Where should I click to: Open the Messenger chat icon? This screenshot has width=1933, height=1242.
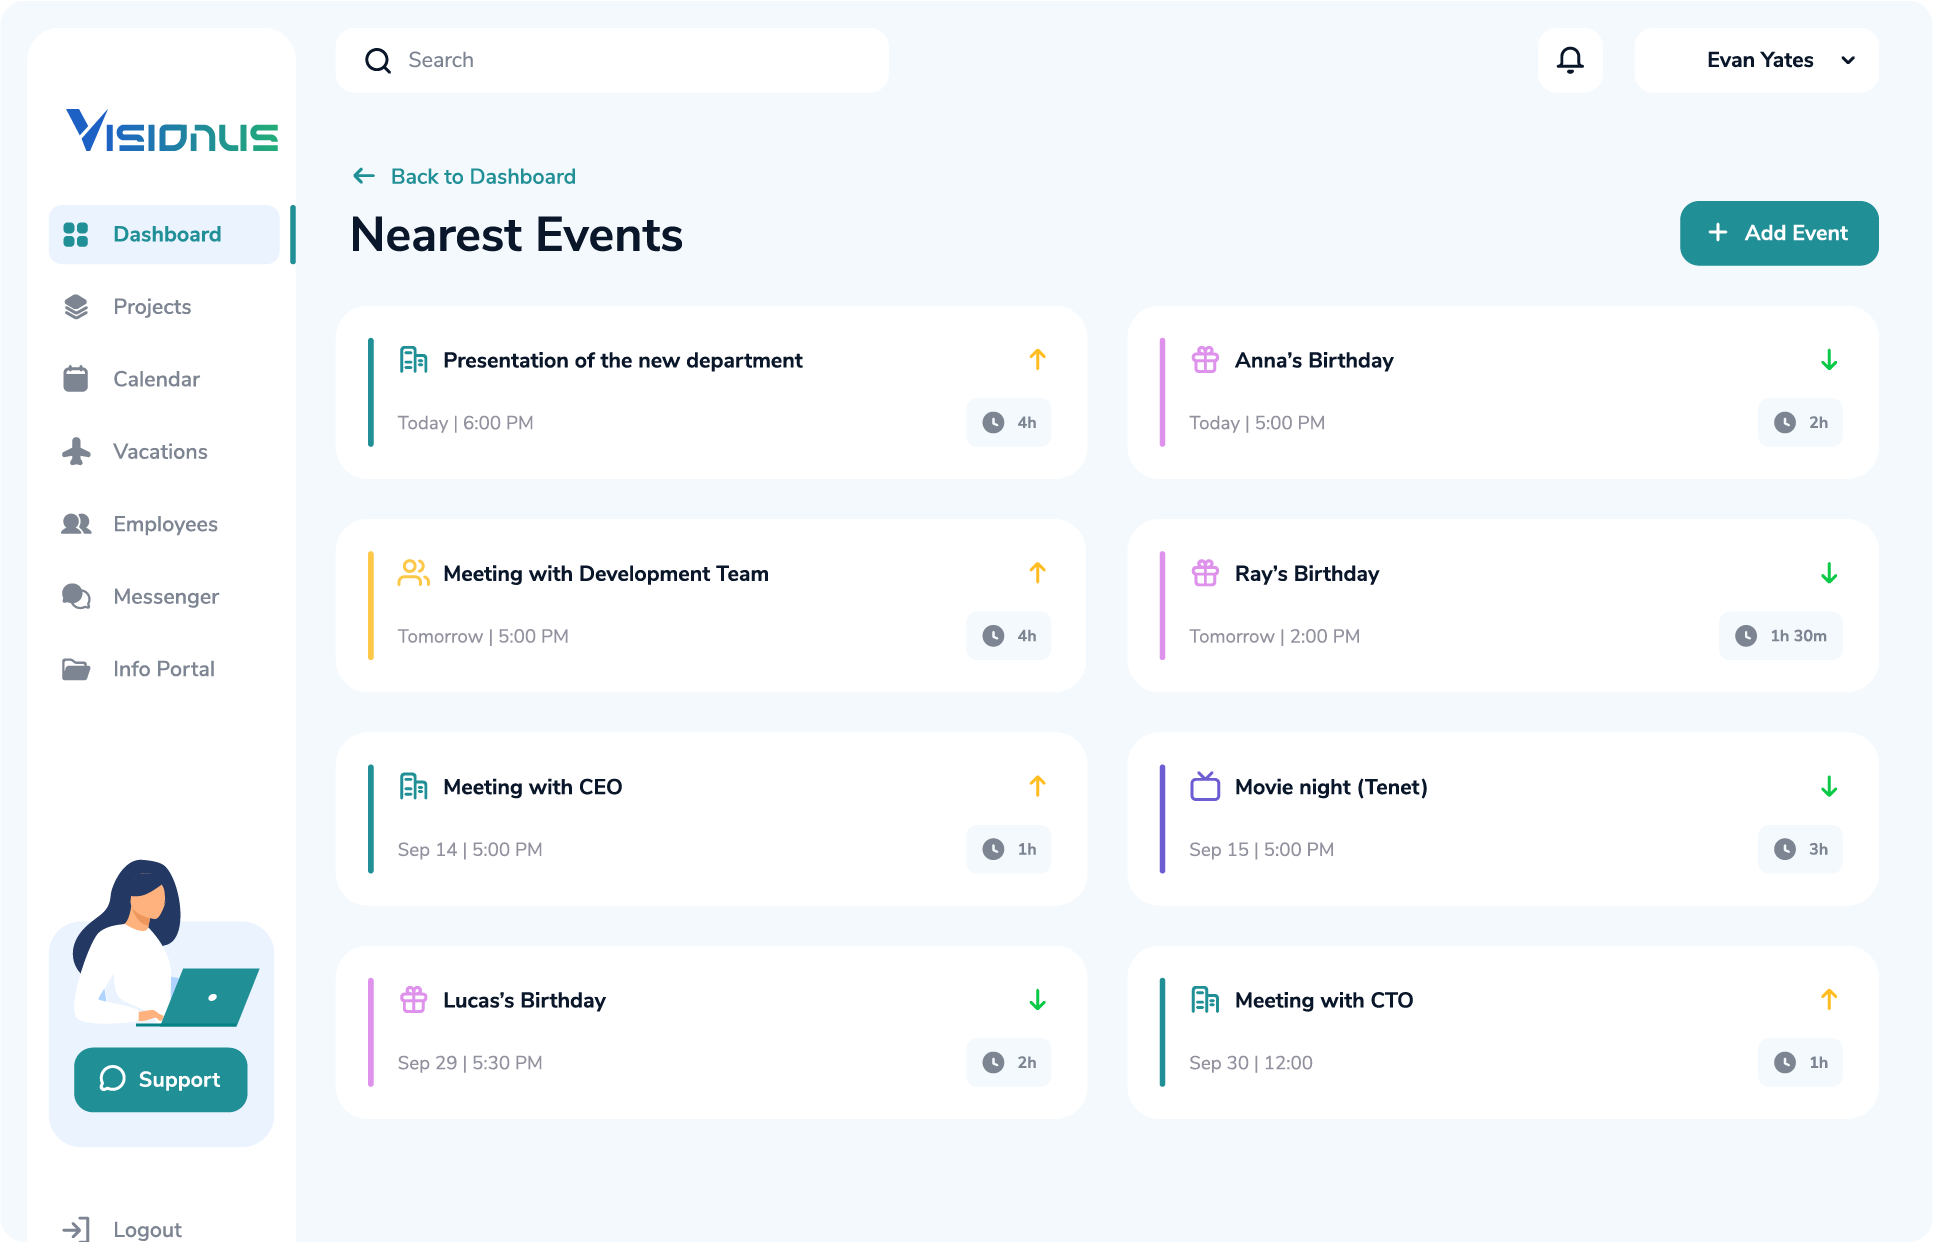click(75, 596)
